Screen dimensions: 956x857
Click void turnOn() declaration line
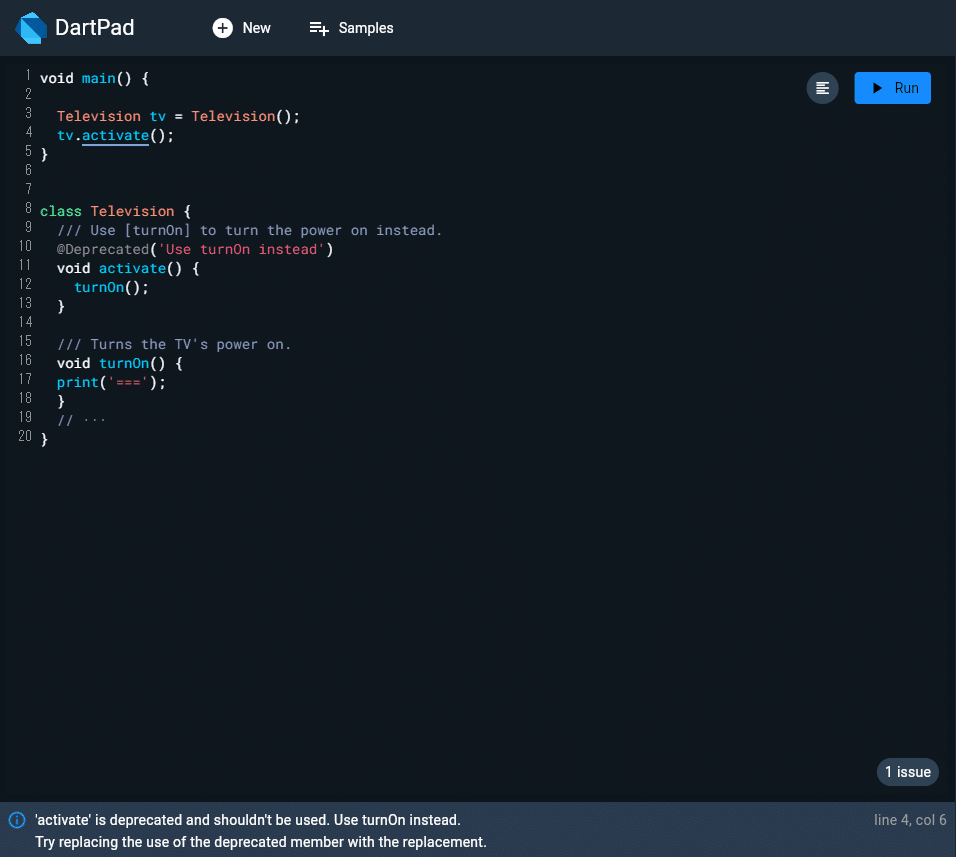click(x=120, y=363)
